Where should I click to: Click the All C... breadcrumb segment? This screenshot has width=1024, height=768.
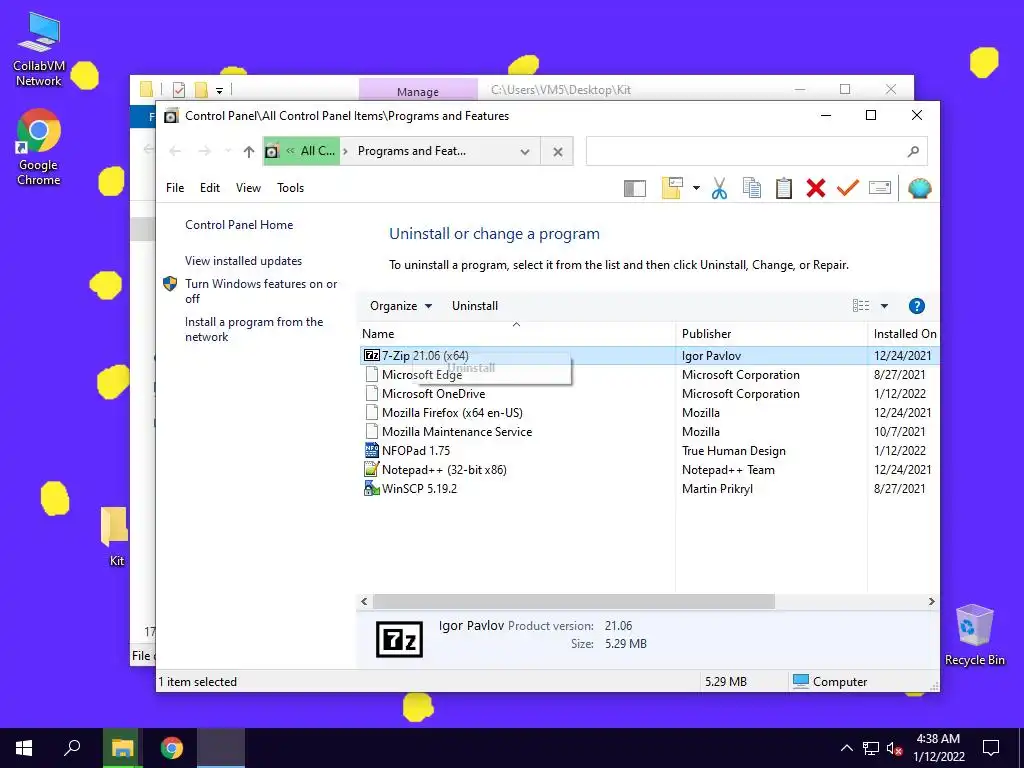tap(318, 151)
